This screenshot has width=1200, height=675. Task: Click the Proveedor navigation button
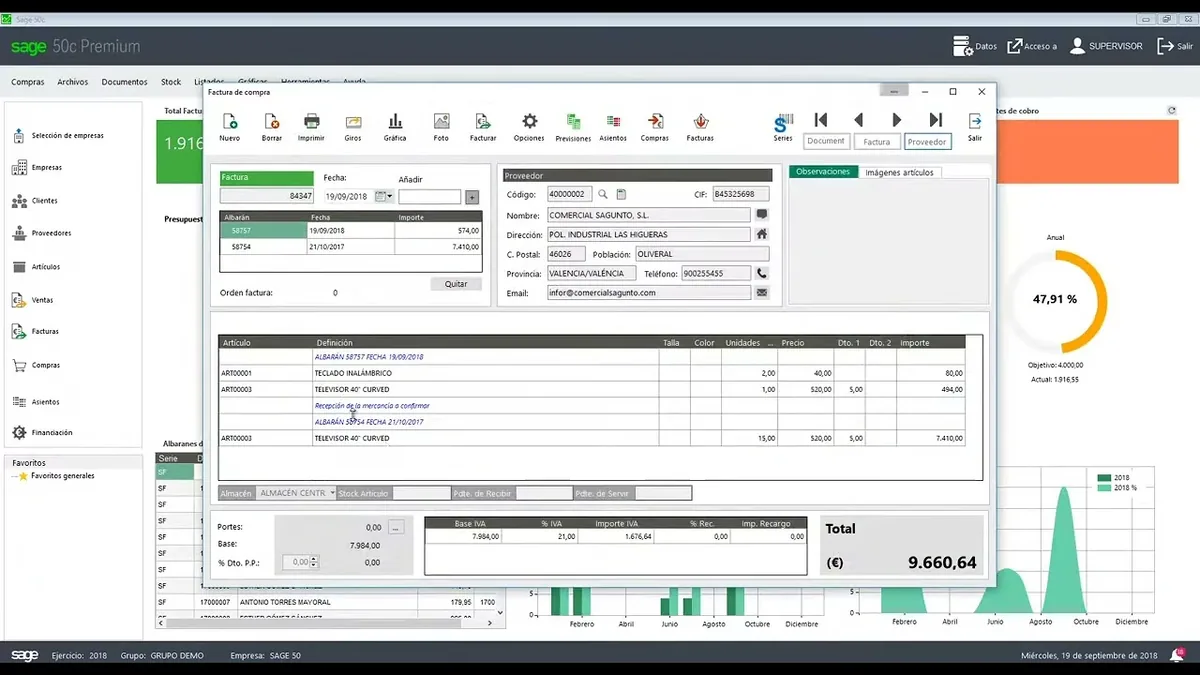point(927,142)
